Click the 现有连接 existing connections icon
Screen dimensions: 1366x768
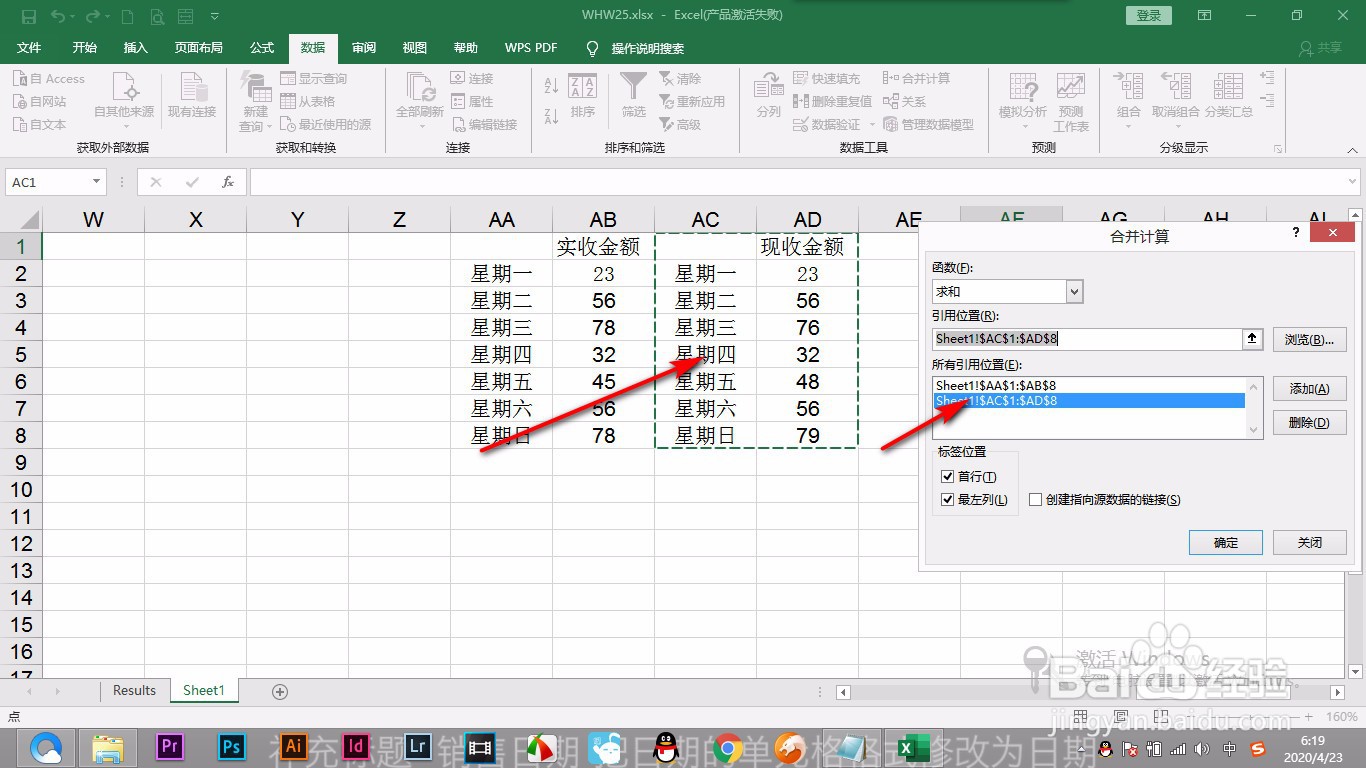(x=192, y=97)
